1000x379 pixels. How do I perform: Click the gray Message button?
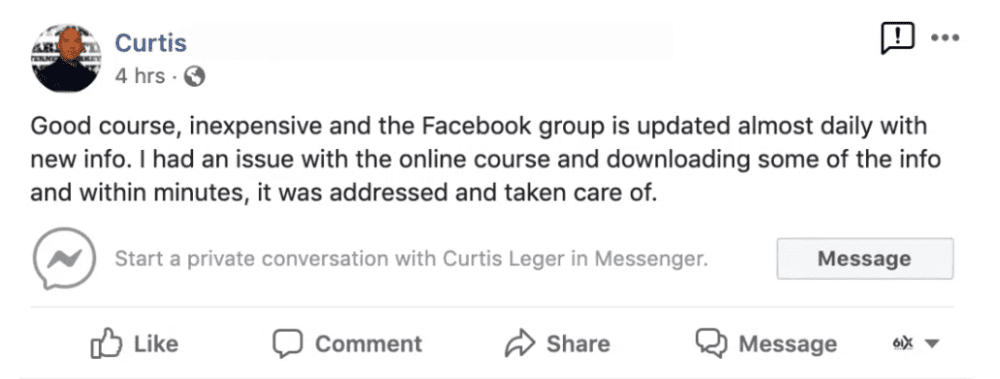click(x=865, y=258)
